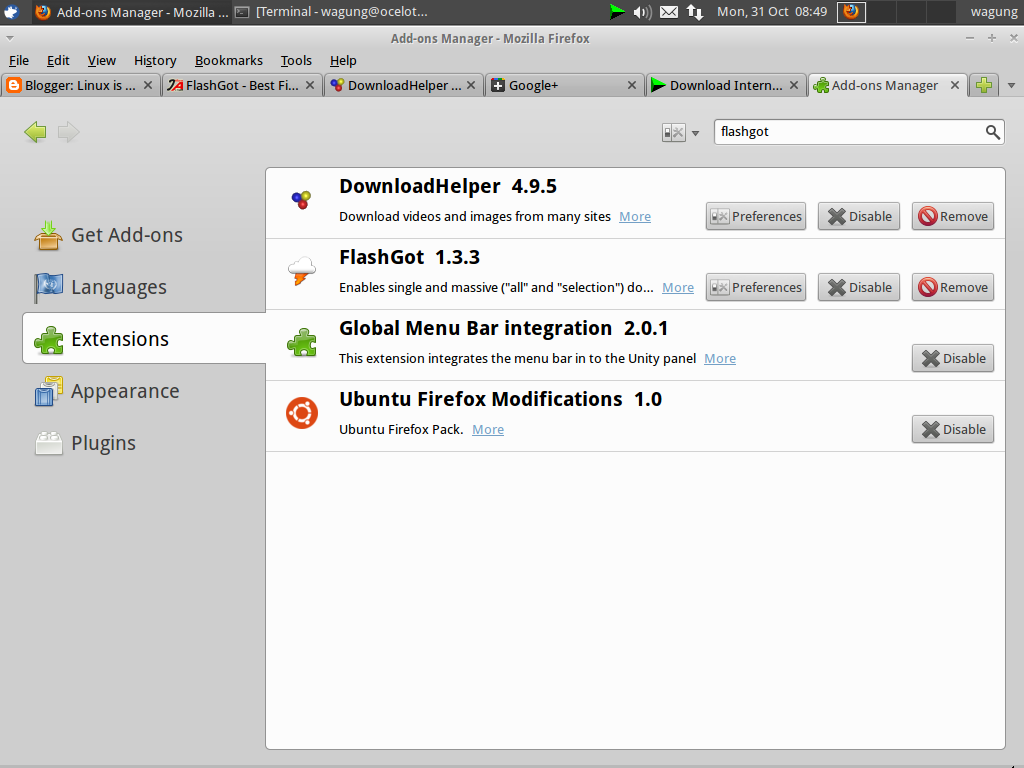Open Languages category

tap(101, 287)
